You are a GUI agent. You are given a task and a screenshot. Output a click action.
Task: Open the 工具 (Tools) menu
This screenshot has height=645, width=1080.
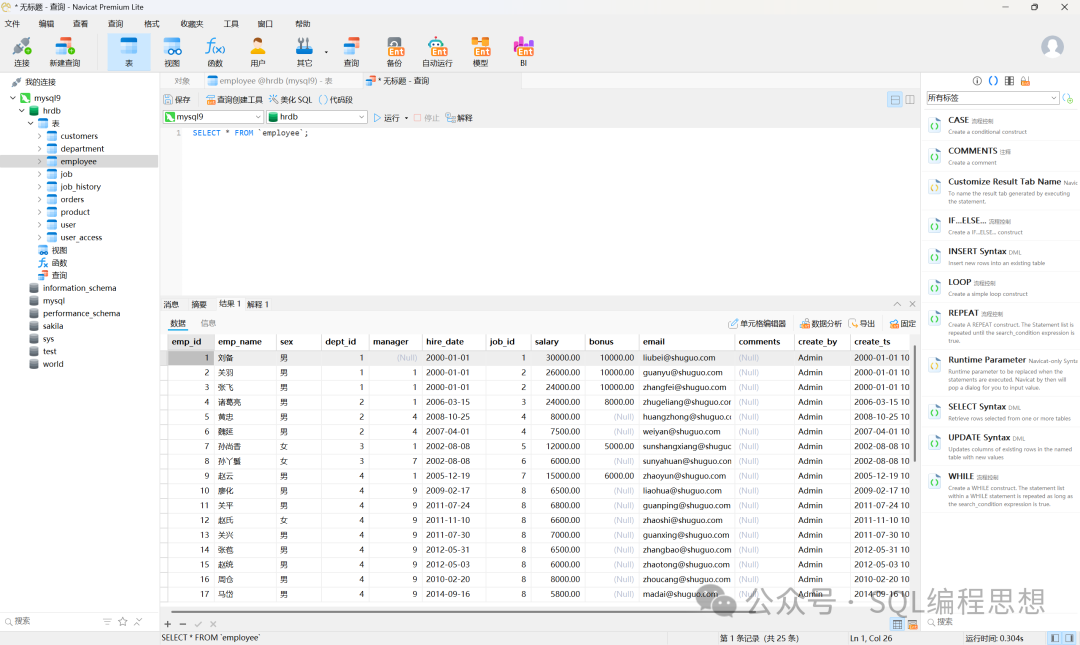tap(231, 23)
